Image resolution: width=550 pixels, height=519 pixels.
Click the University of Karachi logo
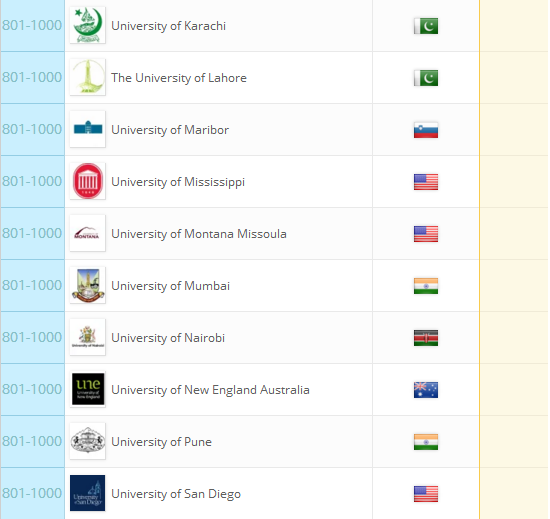pos(88,25)
